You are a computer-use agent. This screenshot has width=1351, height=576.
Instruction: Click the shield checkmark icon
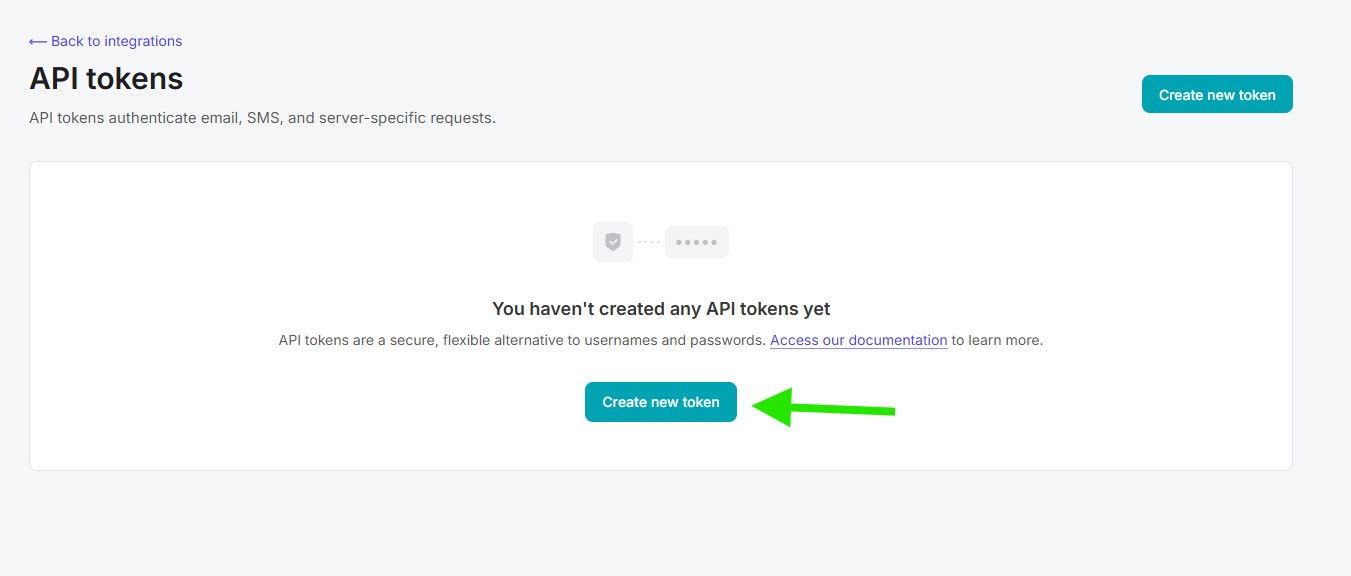(613, 242)
